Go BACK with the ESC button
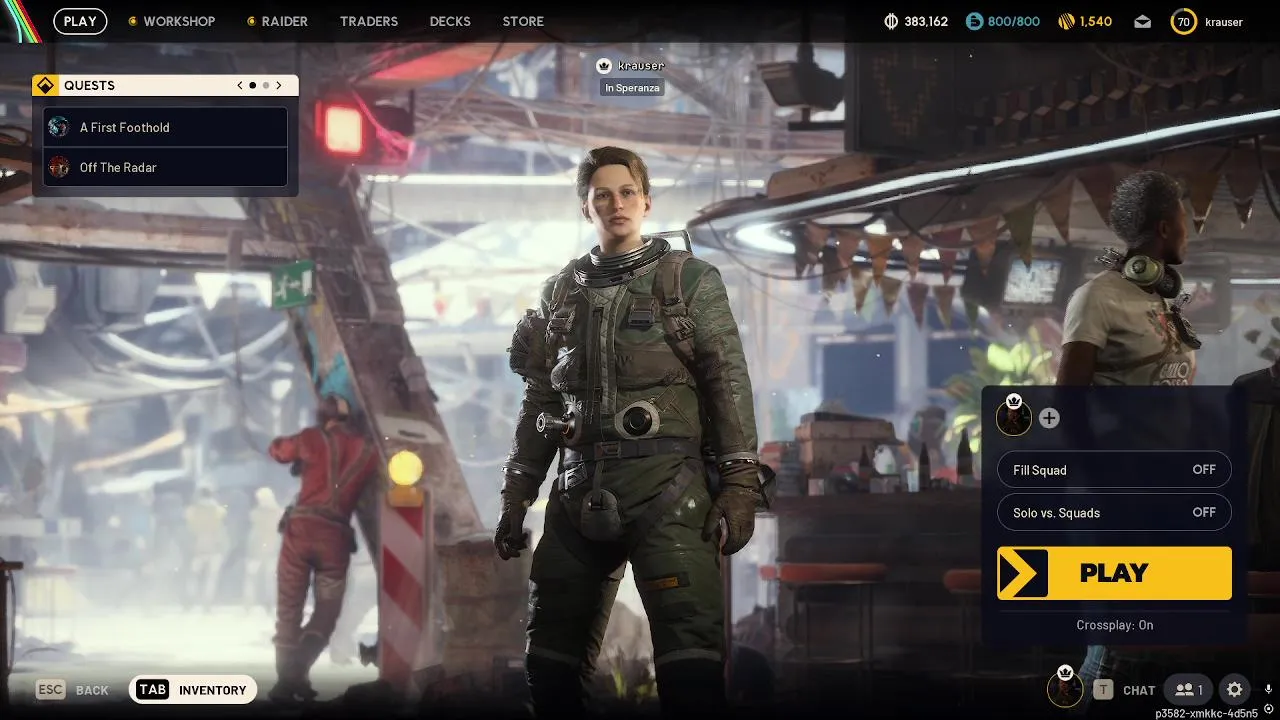The height and width of the screenshot is (720, 1280). click(72, 690)
